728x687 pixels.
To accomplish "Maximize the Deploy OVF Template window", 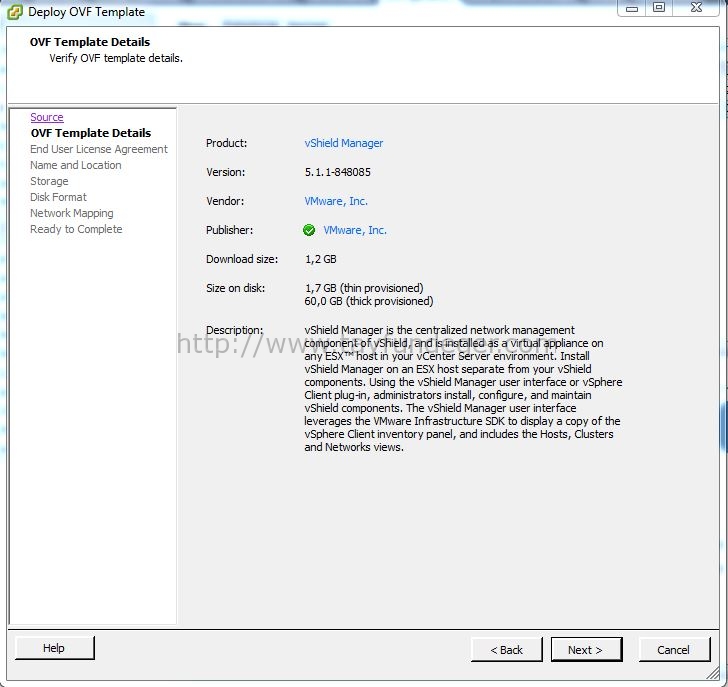I will tap(658, 8).
